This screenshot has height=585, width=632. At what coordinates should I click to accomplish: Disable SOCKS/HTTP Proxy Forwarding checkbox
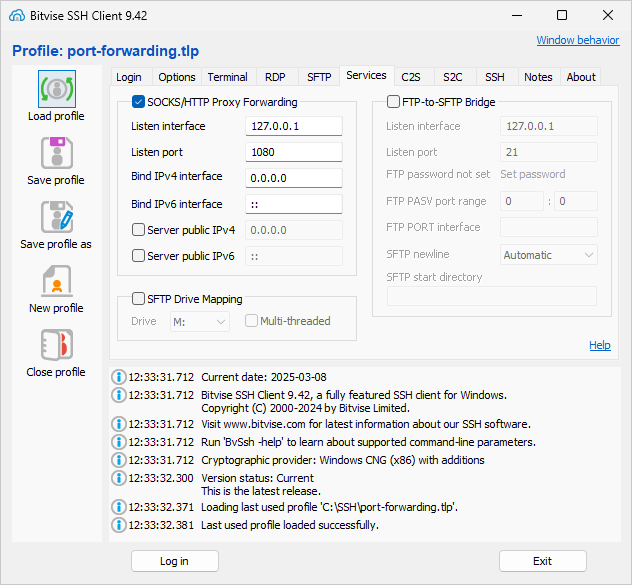pyautogui.click(x=138, y=102)
